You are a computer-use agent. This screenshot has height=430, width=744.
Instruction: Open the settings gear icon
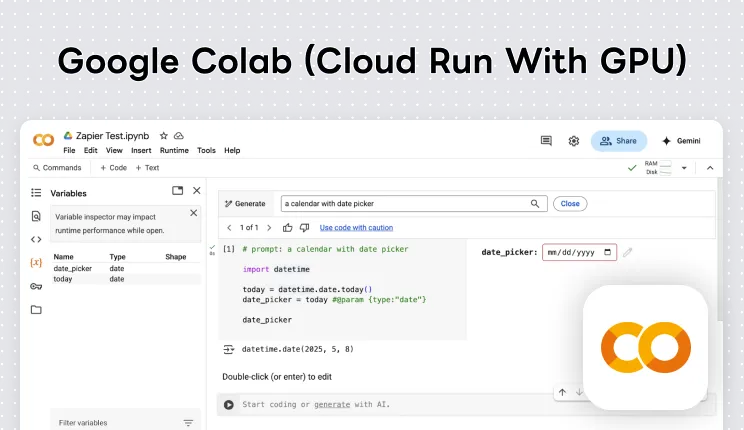574,141
